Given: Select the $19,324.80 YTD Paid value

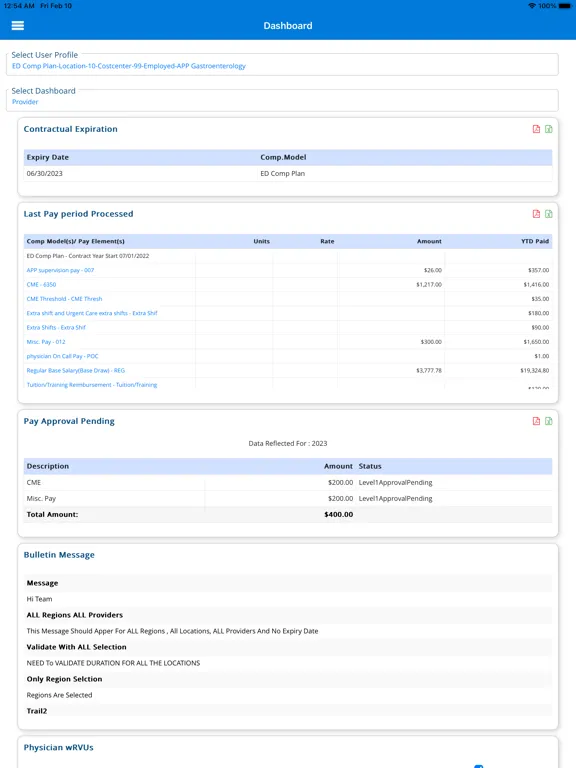Looking at the screenshot, I should tap(534, 370).
